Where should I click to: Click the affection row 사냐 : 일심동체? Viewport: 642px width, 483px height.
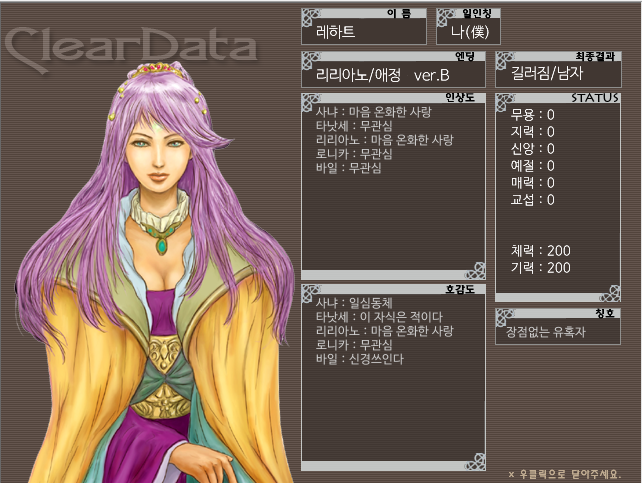point(354,303)
